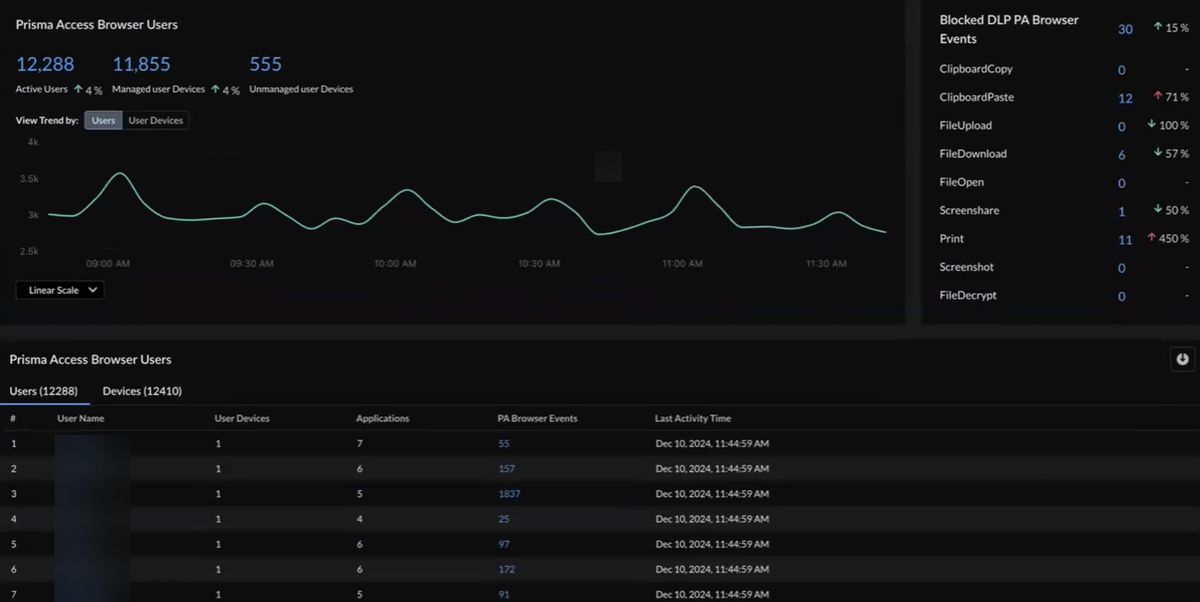Open the 12,288 Active Users count
This screenshot has width=1200, height=602.
[x=45, y=65]
